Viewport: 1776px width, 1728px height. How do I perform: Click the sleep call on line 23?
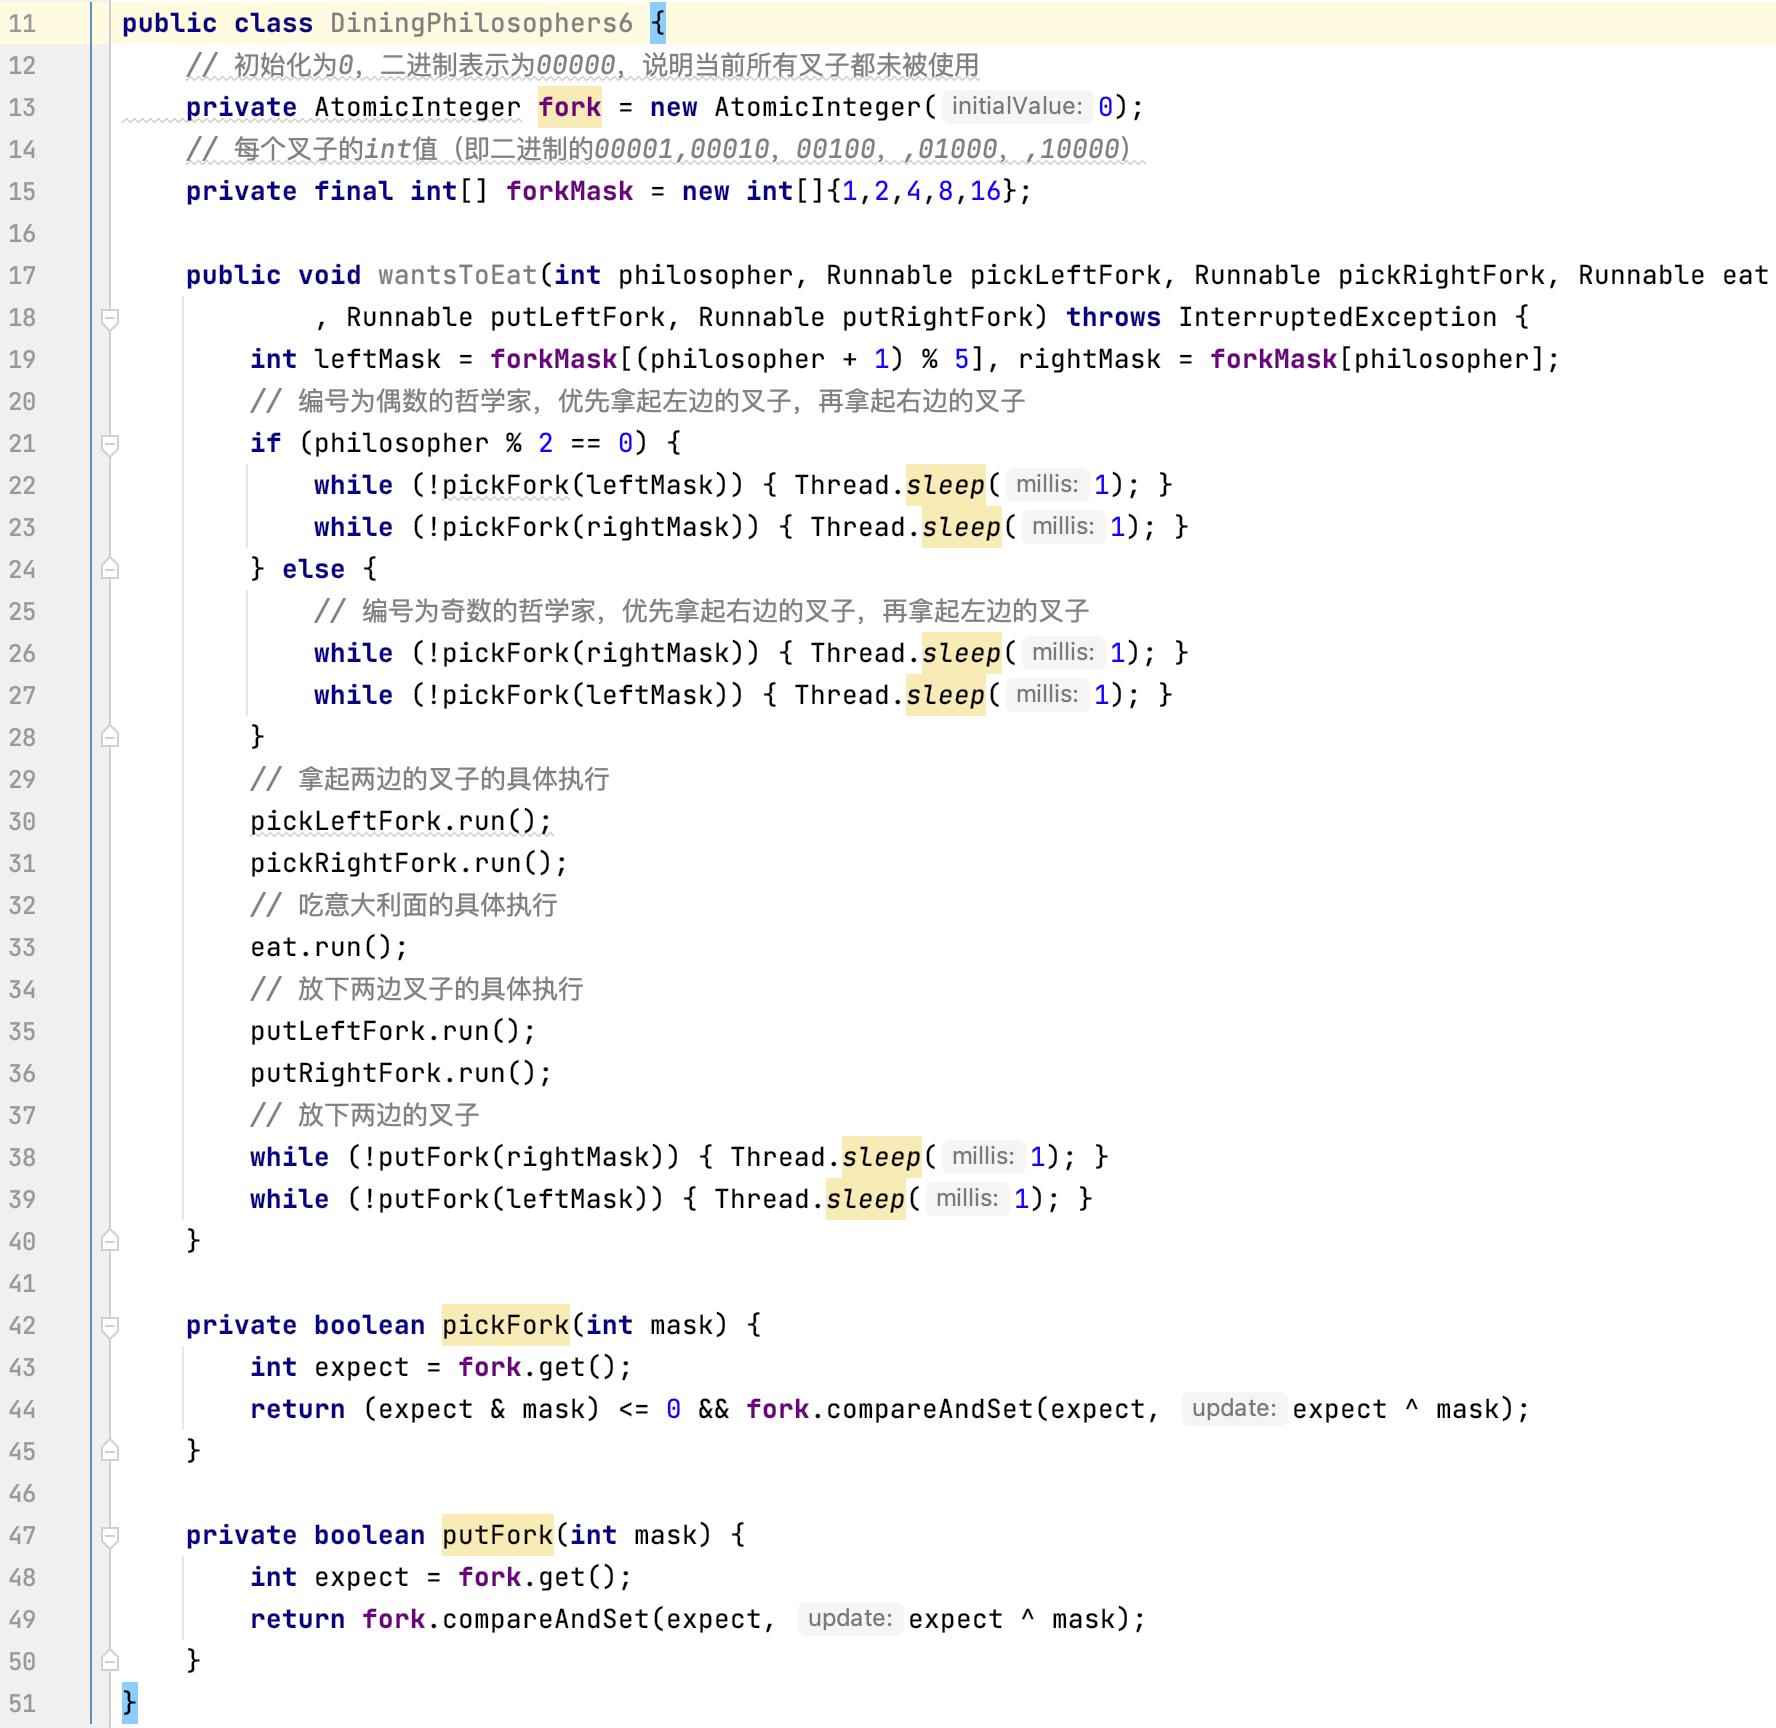pos(961,527)
